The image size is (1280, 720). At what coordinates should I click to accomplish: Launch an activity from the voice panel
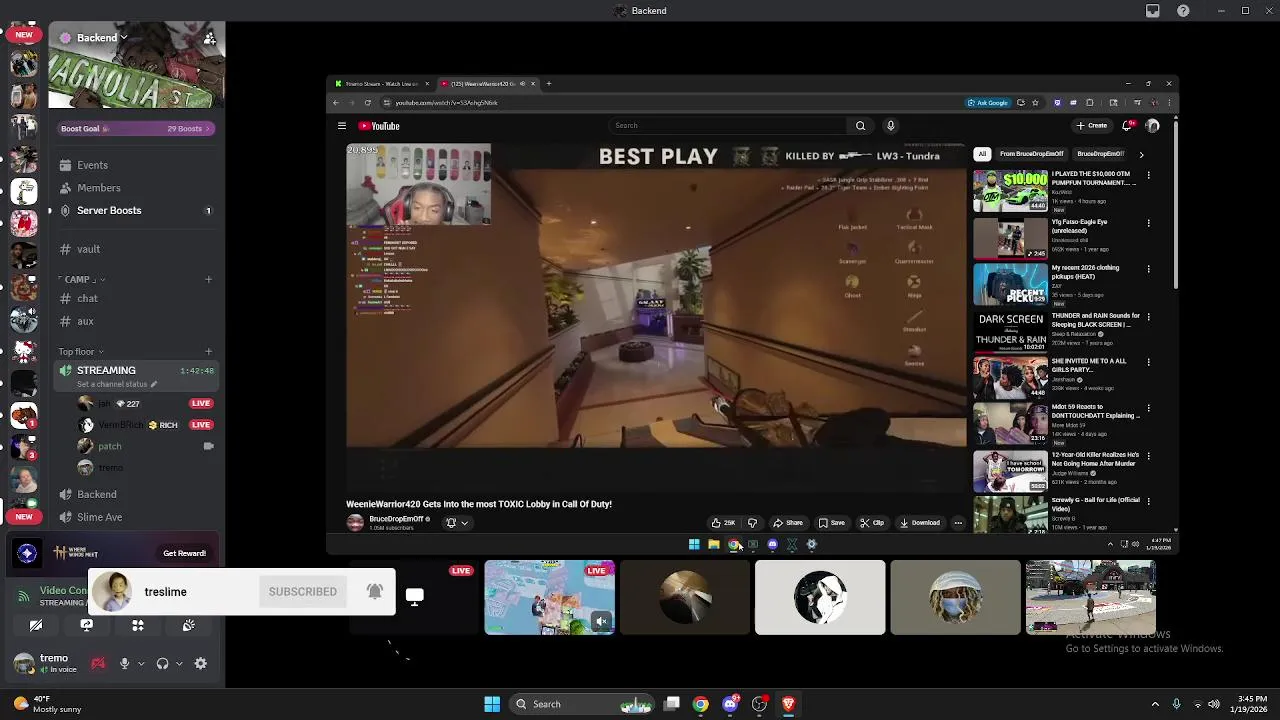(x=138, y=625)
